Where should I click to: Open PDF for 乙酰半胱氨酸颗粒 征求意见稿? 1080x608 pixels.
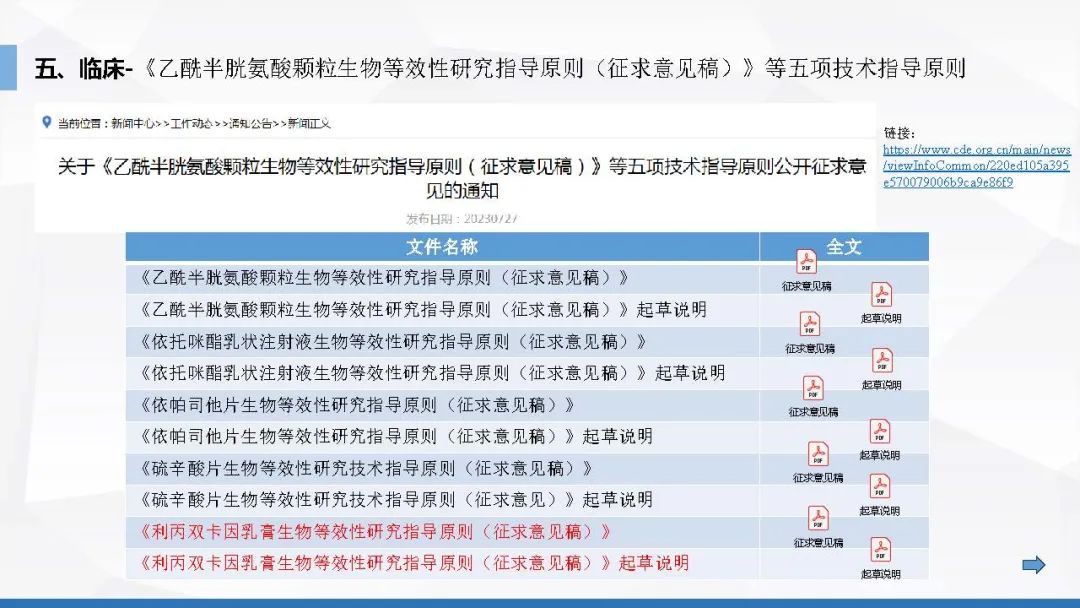coord(806,263)
